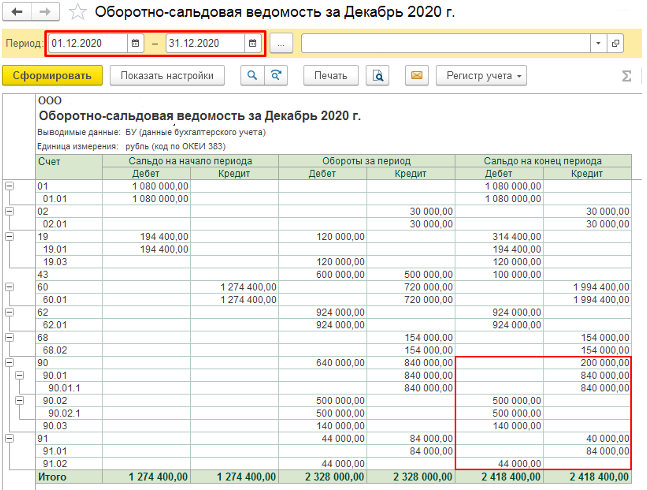Click account 90.03 debit turnover 140 000,00

[x=322, y=426]
